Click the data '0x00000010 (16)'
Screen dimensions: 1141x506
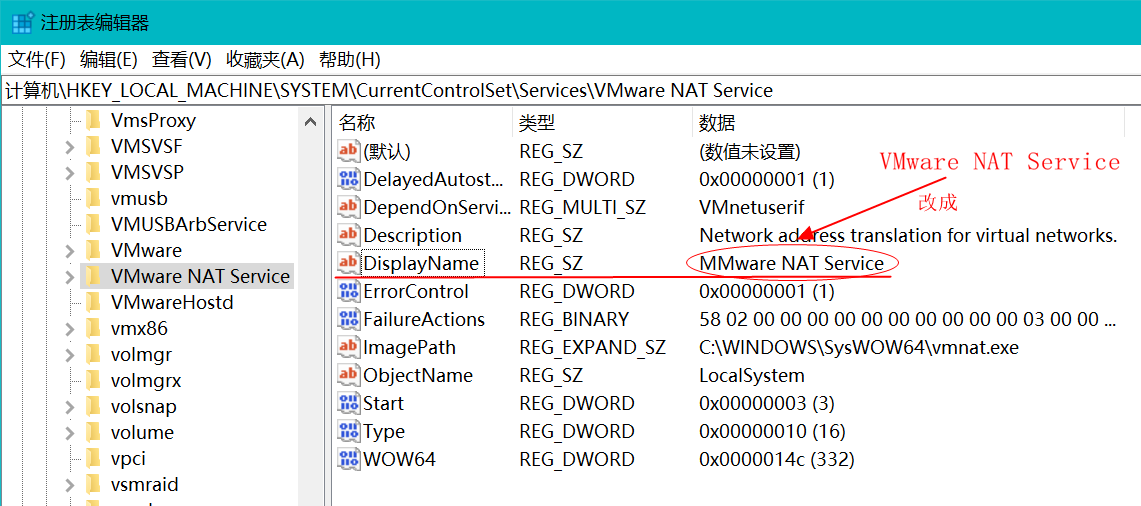point(772,431)
